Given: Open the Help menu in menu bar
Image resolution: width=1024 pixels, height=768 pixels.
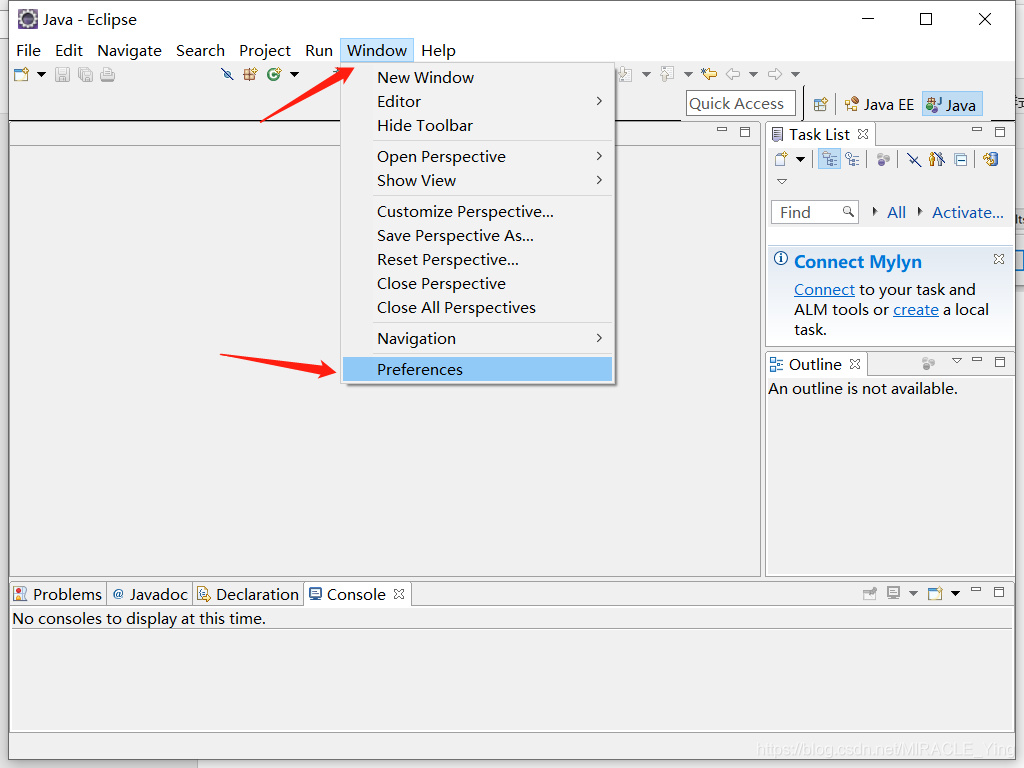Looking at the screenshot, I should tap(438, 50).
